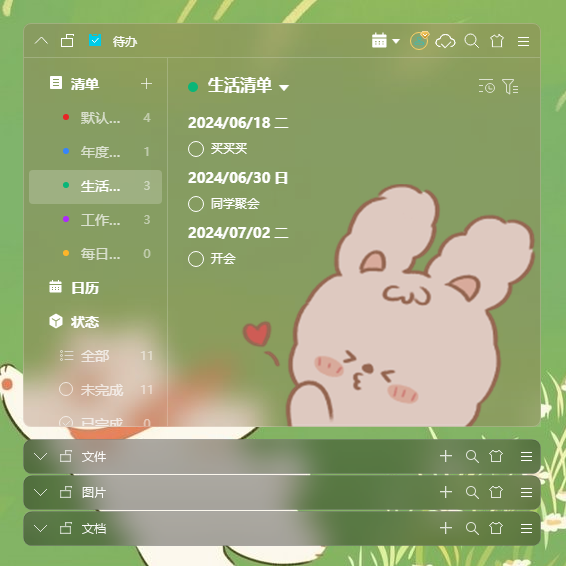Screen dimensions: 566x566
Task: Open the 每日... list
Action: click(95, 254)
